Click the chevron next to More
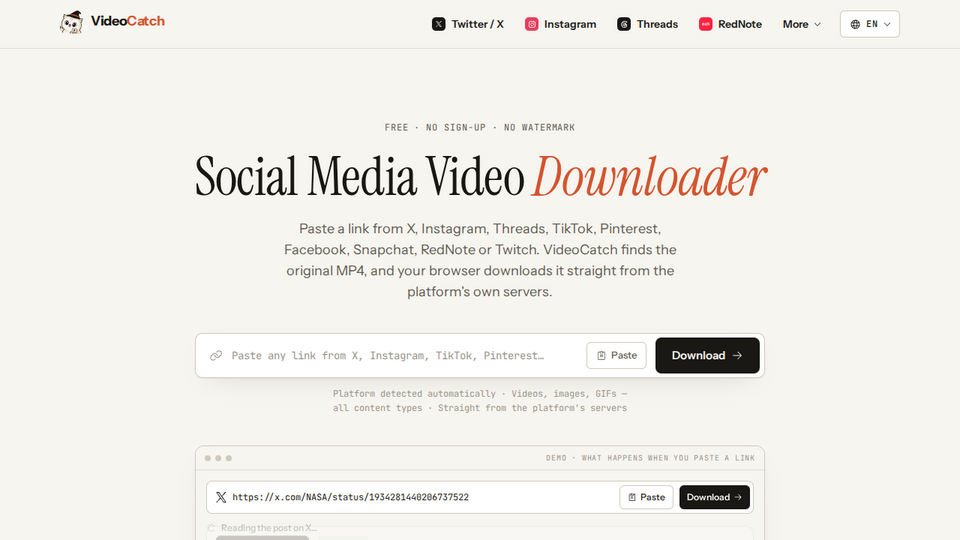Screen dimensions: 960x540 click(817, 24)
